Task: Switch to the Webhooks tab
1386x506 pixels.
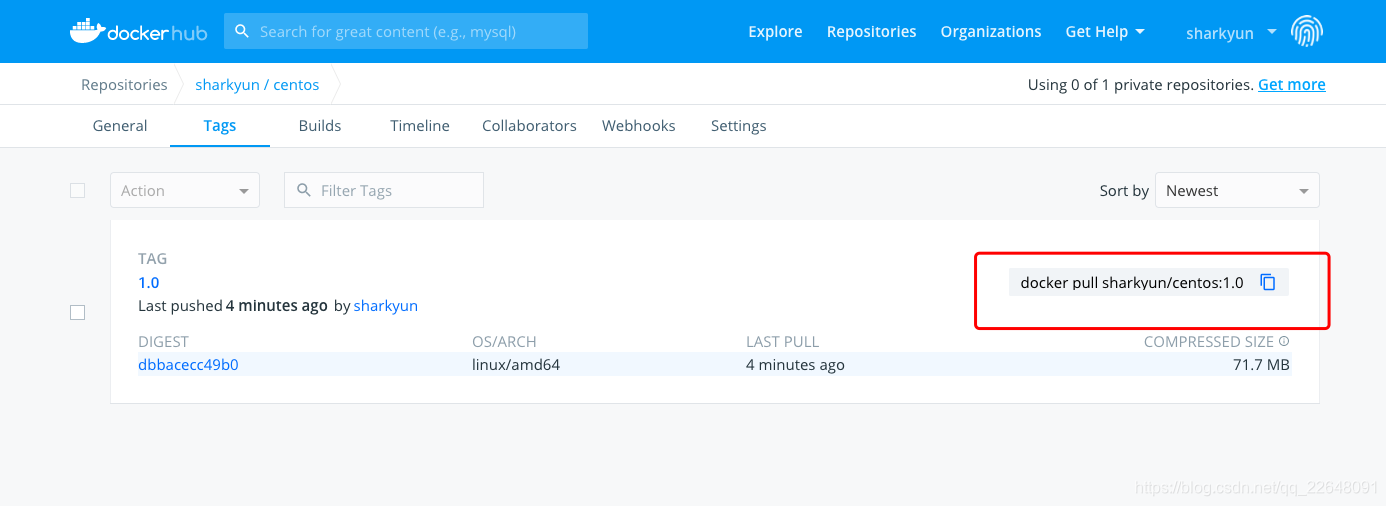Action: pyautogui.click(x=639, y=126)
